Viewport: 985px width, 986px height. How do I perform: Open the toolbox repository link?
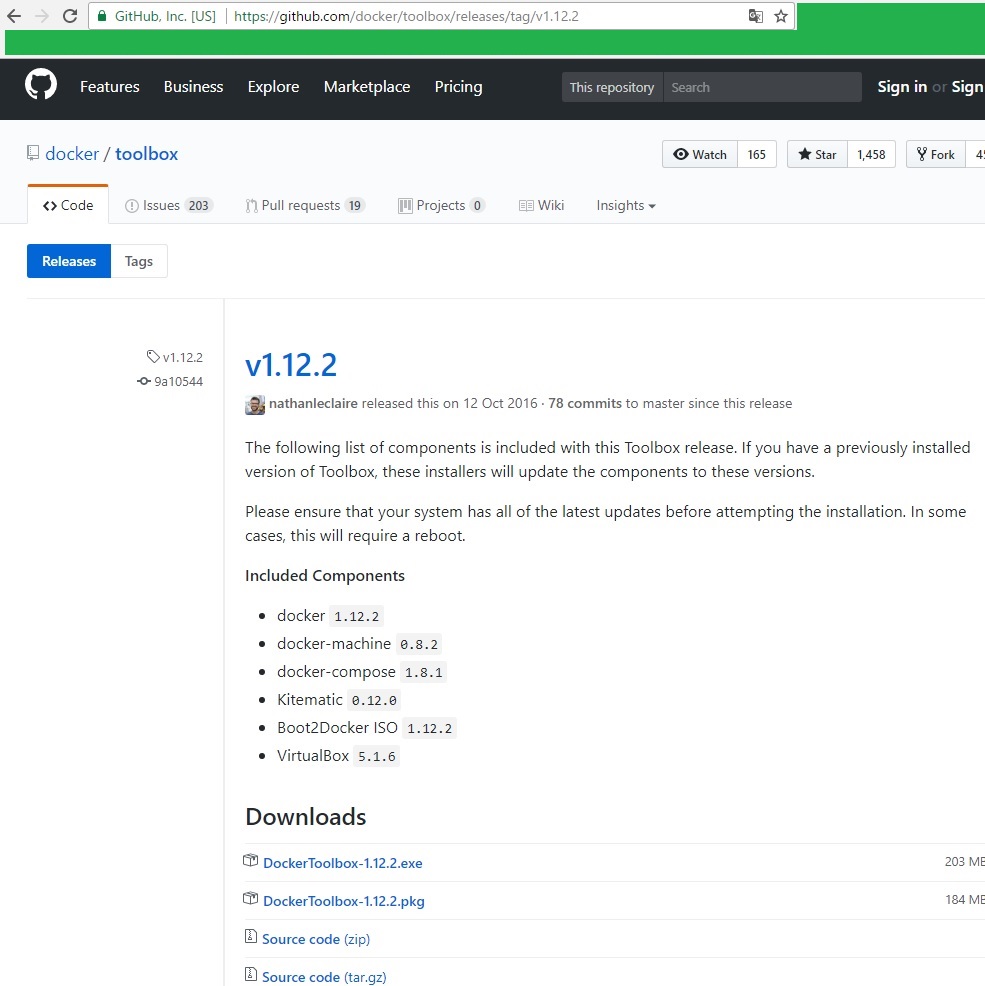pyautogui.click(x=147, y=154)
